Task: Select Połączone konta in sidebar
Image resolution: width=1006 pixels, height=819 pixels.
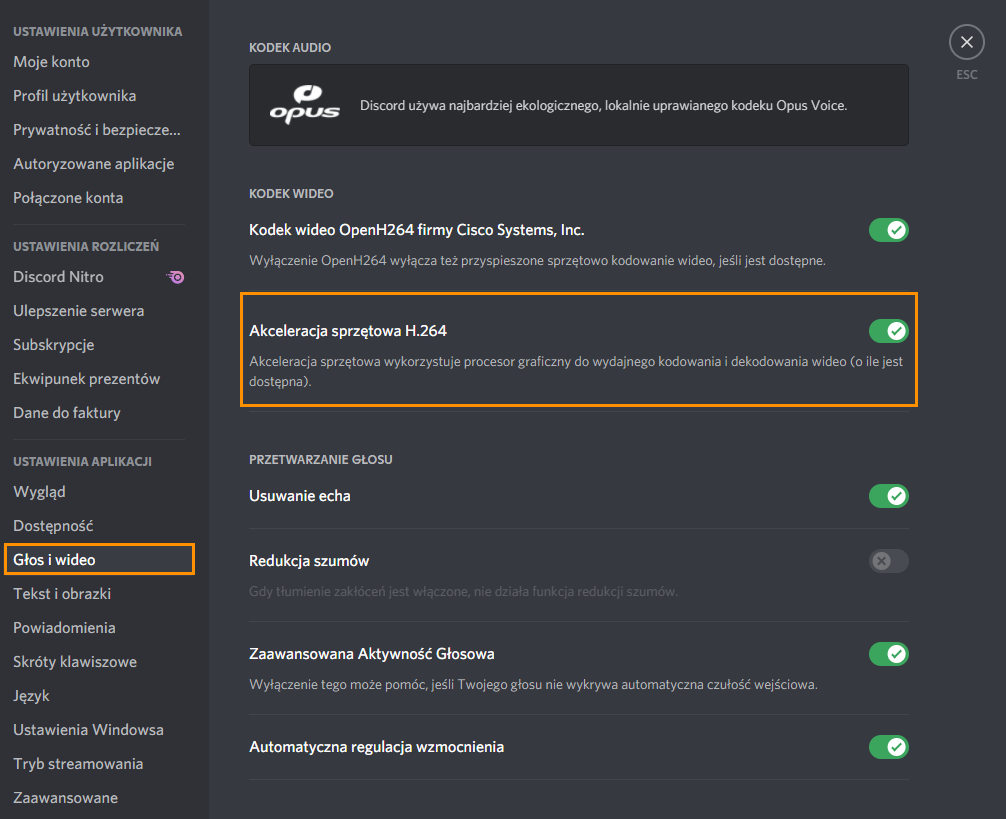Action: [x=68, y=198]
